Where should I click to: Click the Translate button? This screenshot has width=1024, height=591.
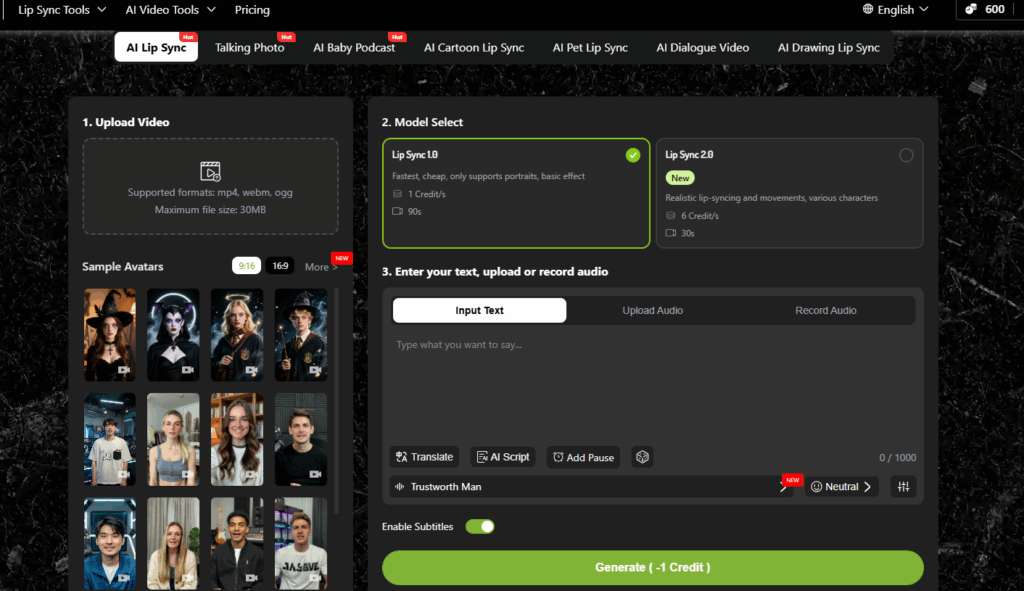pyautogui.click(x=424, y=457)
